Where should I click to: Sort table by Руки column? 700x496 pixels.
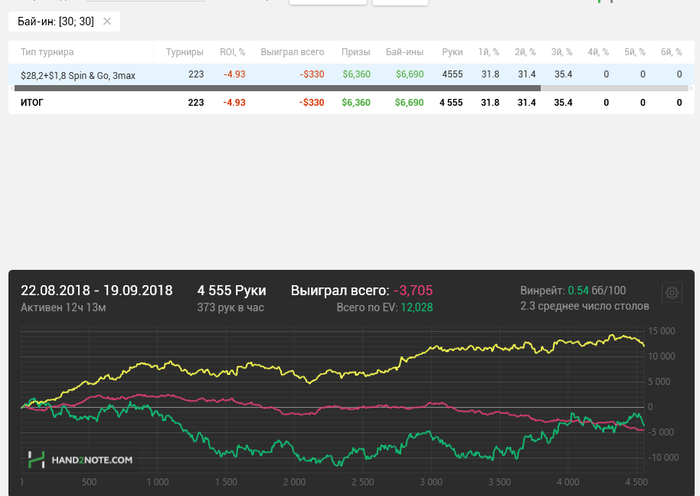coord(452,52)
